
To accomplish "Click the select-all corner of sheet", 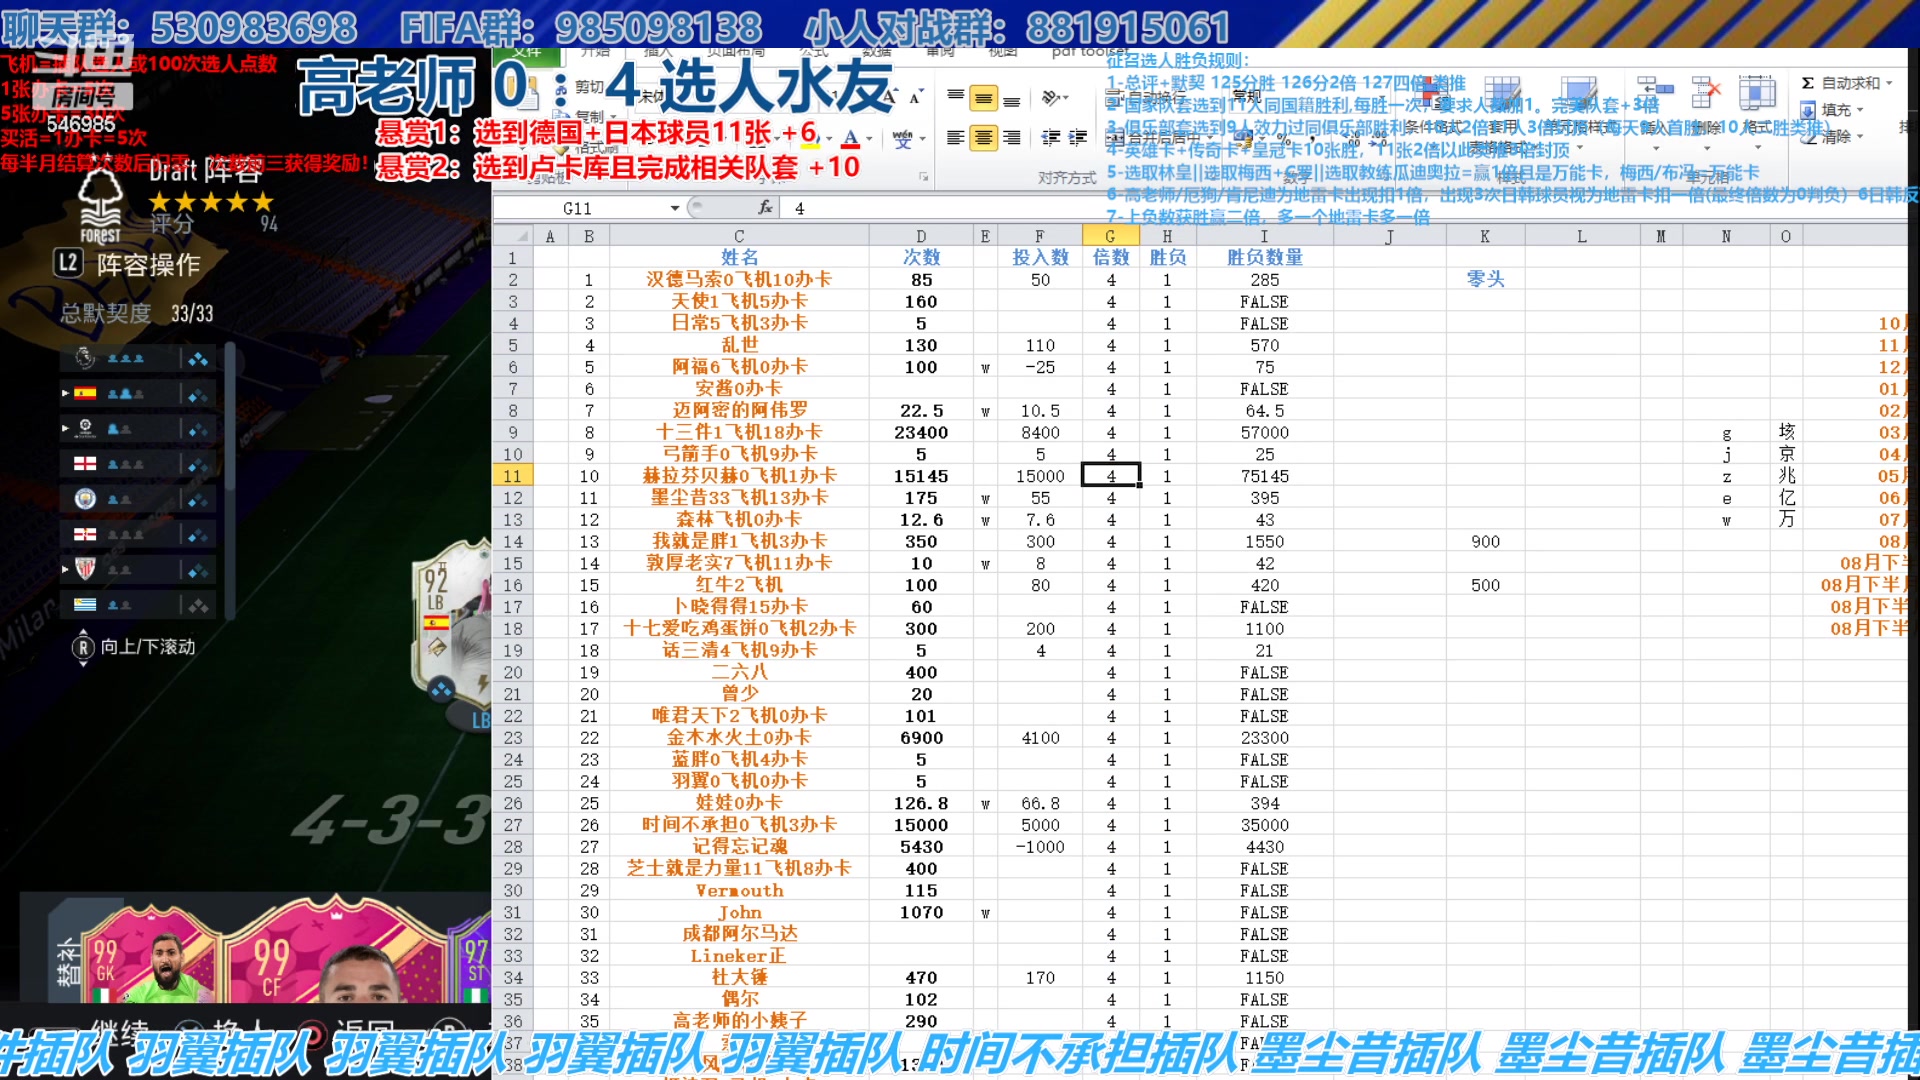I will click(x=512, y=236).
